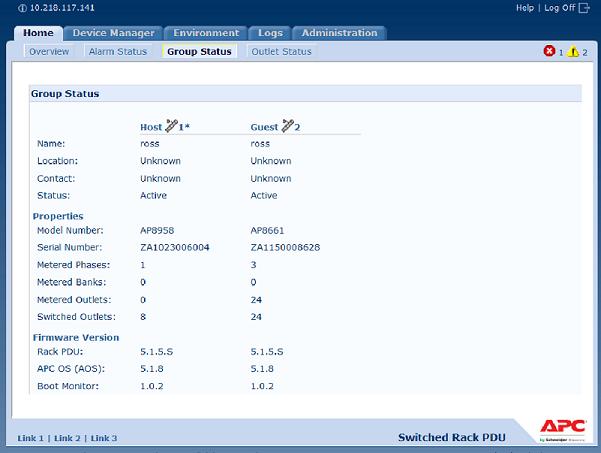Click the Metered Phases label
This screenshot has height=453, width=601.
[x=74, y=265]
